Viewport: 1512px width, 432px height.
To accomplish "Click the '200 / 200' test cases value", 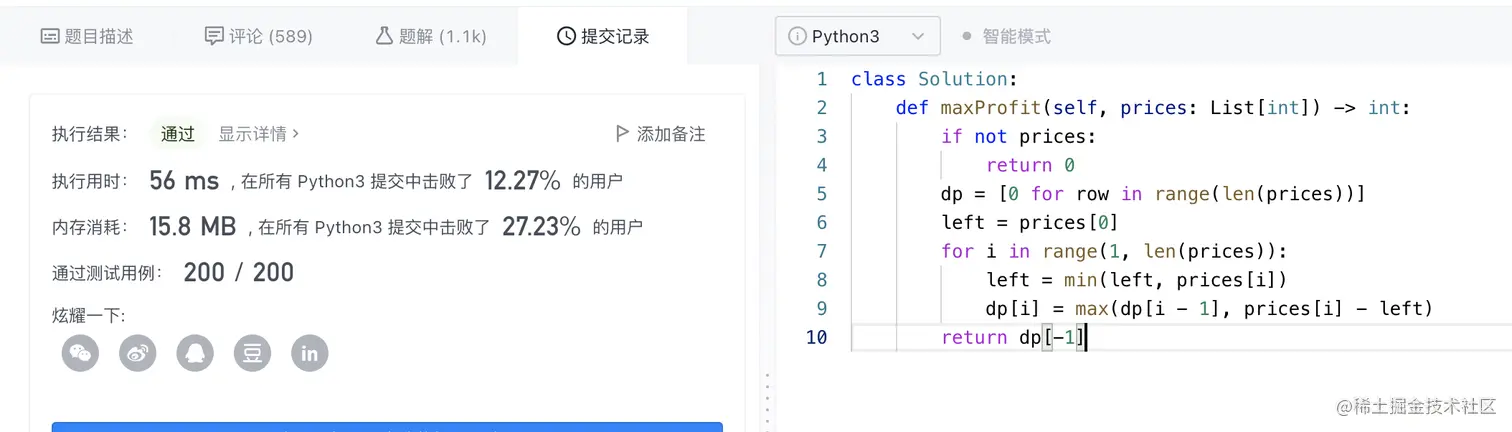I will pyautogui.click(x=239, y=273).
